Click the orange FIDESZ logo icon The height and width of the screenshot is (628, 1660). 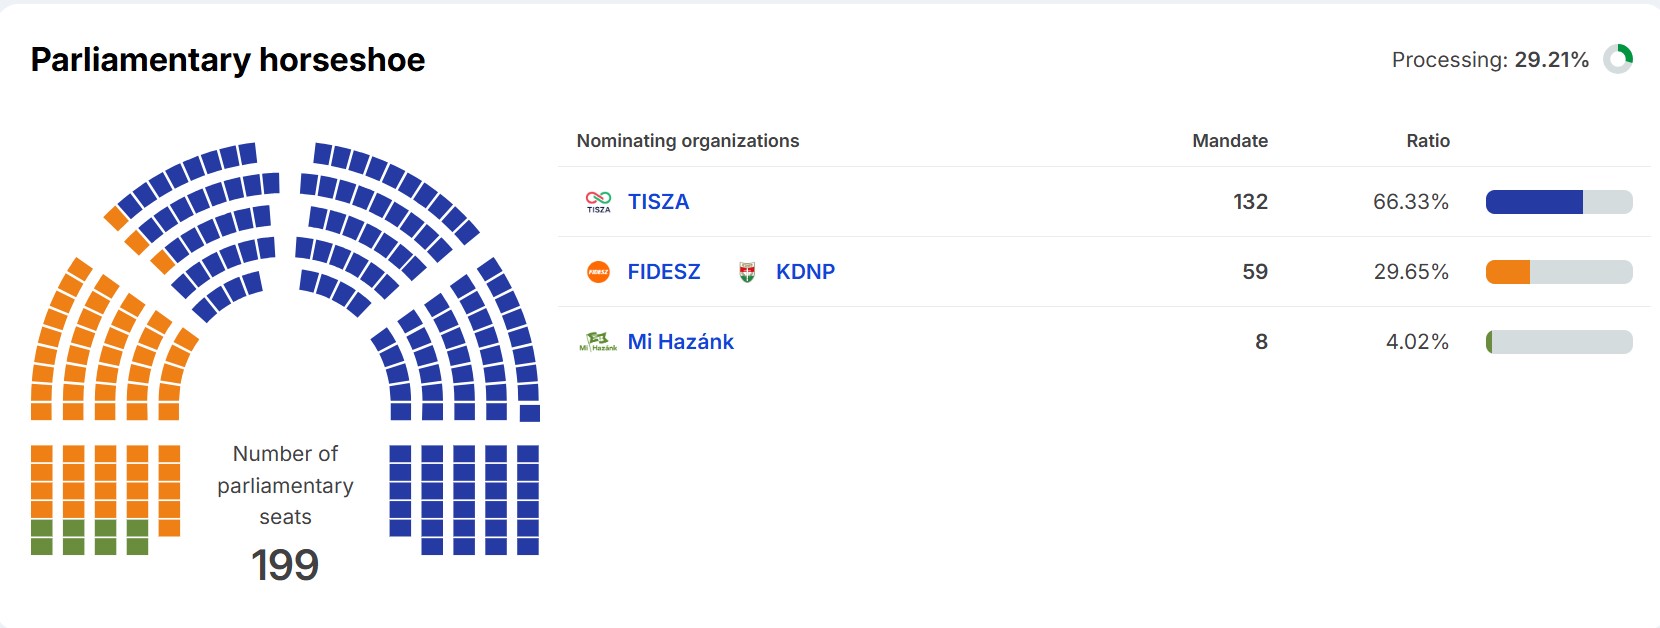click(598, 272)
